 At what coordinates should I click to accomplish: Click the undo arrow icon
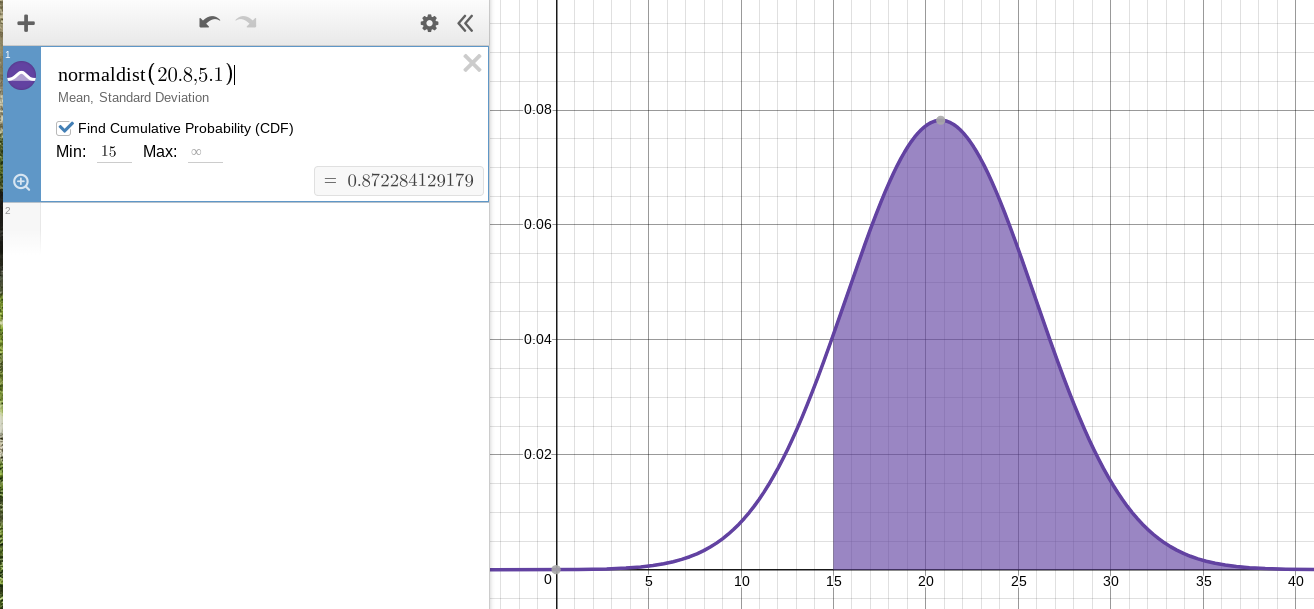tap(208, 22)
